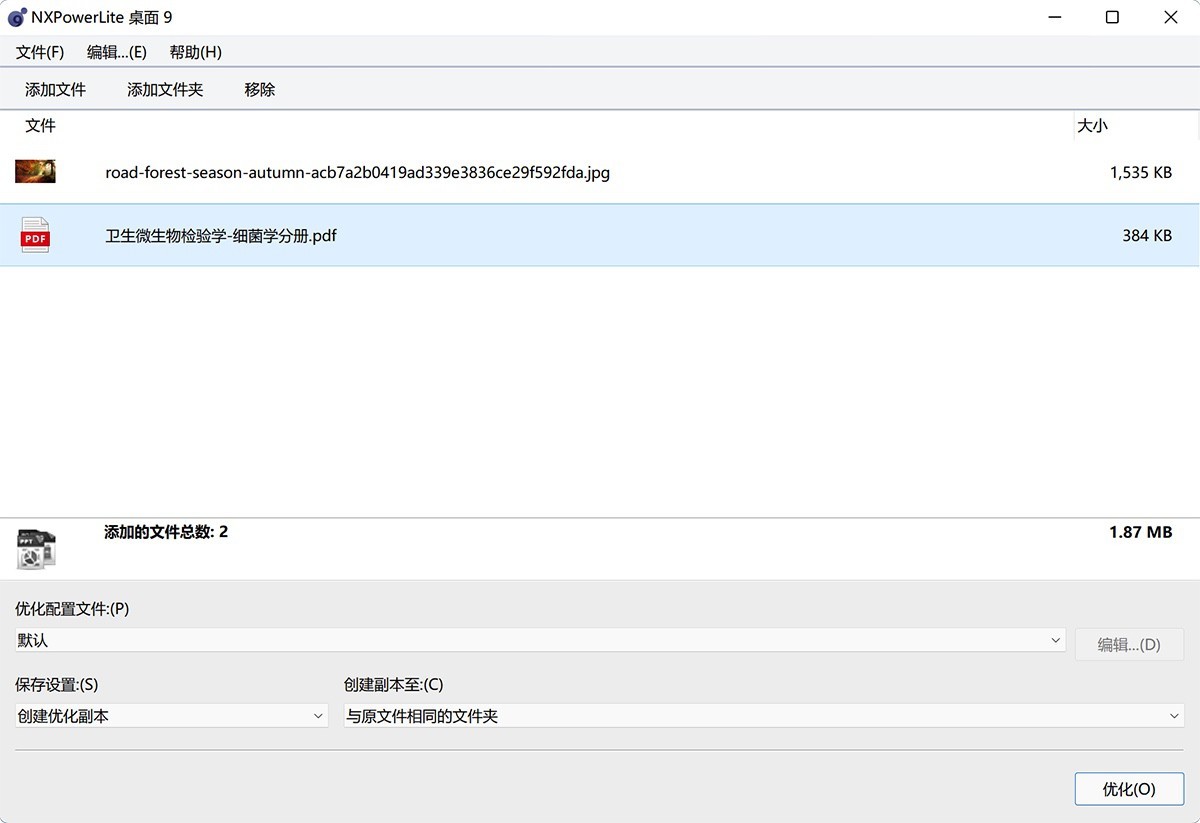
Task: Click the 移除 toolbar button
Action: click(260, 90)
